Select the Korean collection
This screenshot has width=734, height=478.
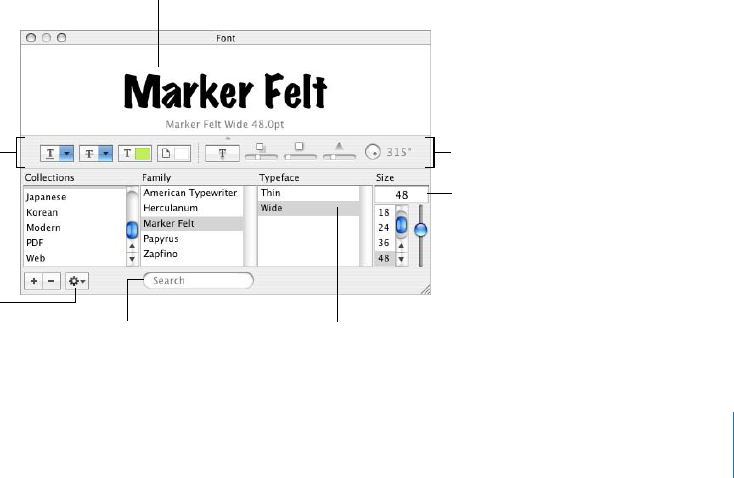(x=75, y=212)
